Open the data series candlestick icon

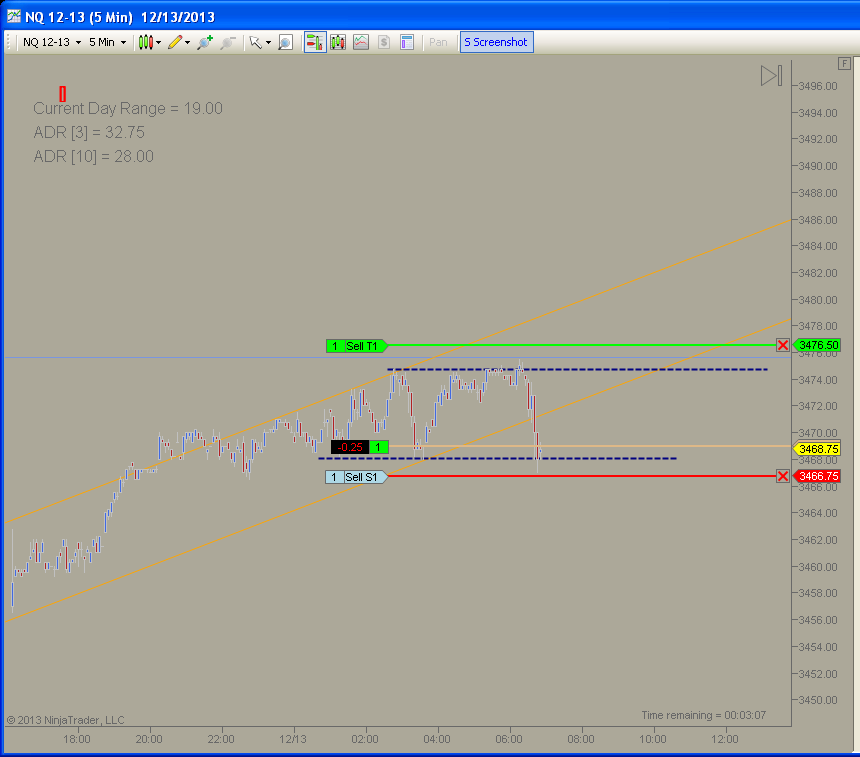338,42
